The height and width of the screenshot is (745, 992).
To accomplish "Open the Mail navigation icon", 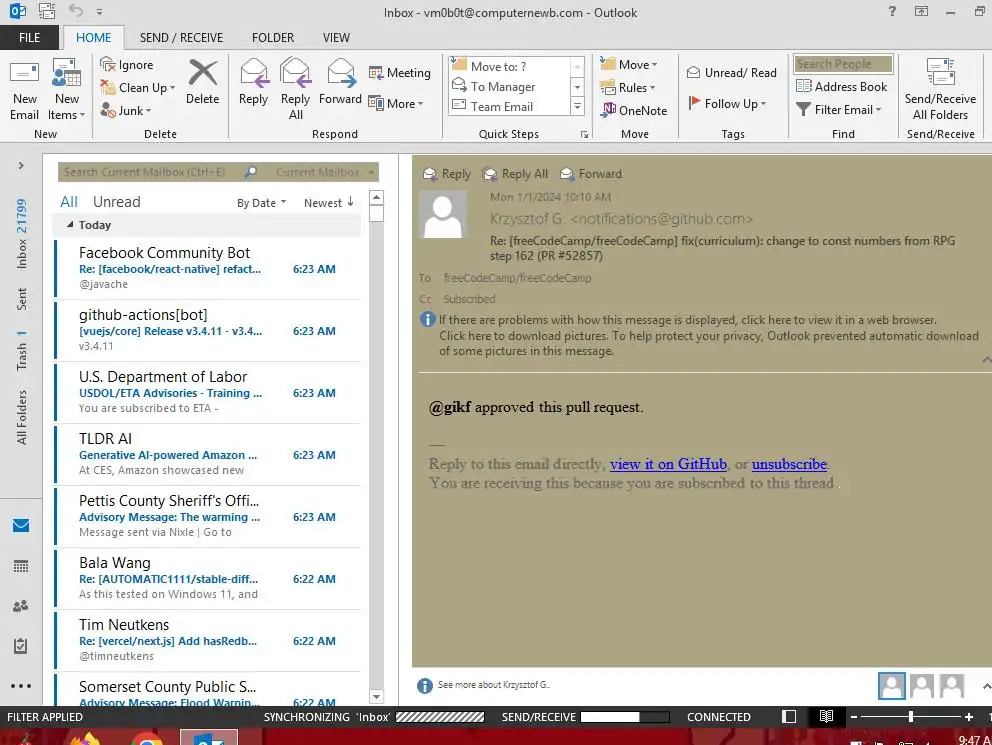I will click(21, 526).
